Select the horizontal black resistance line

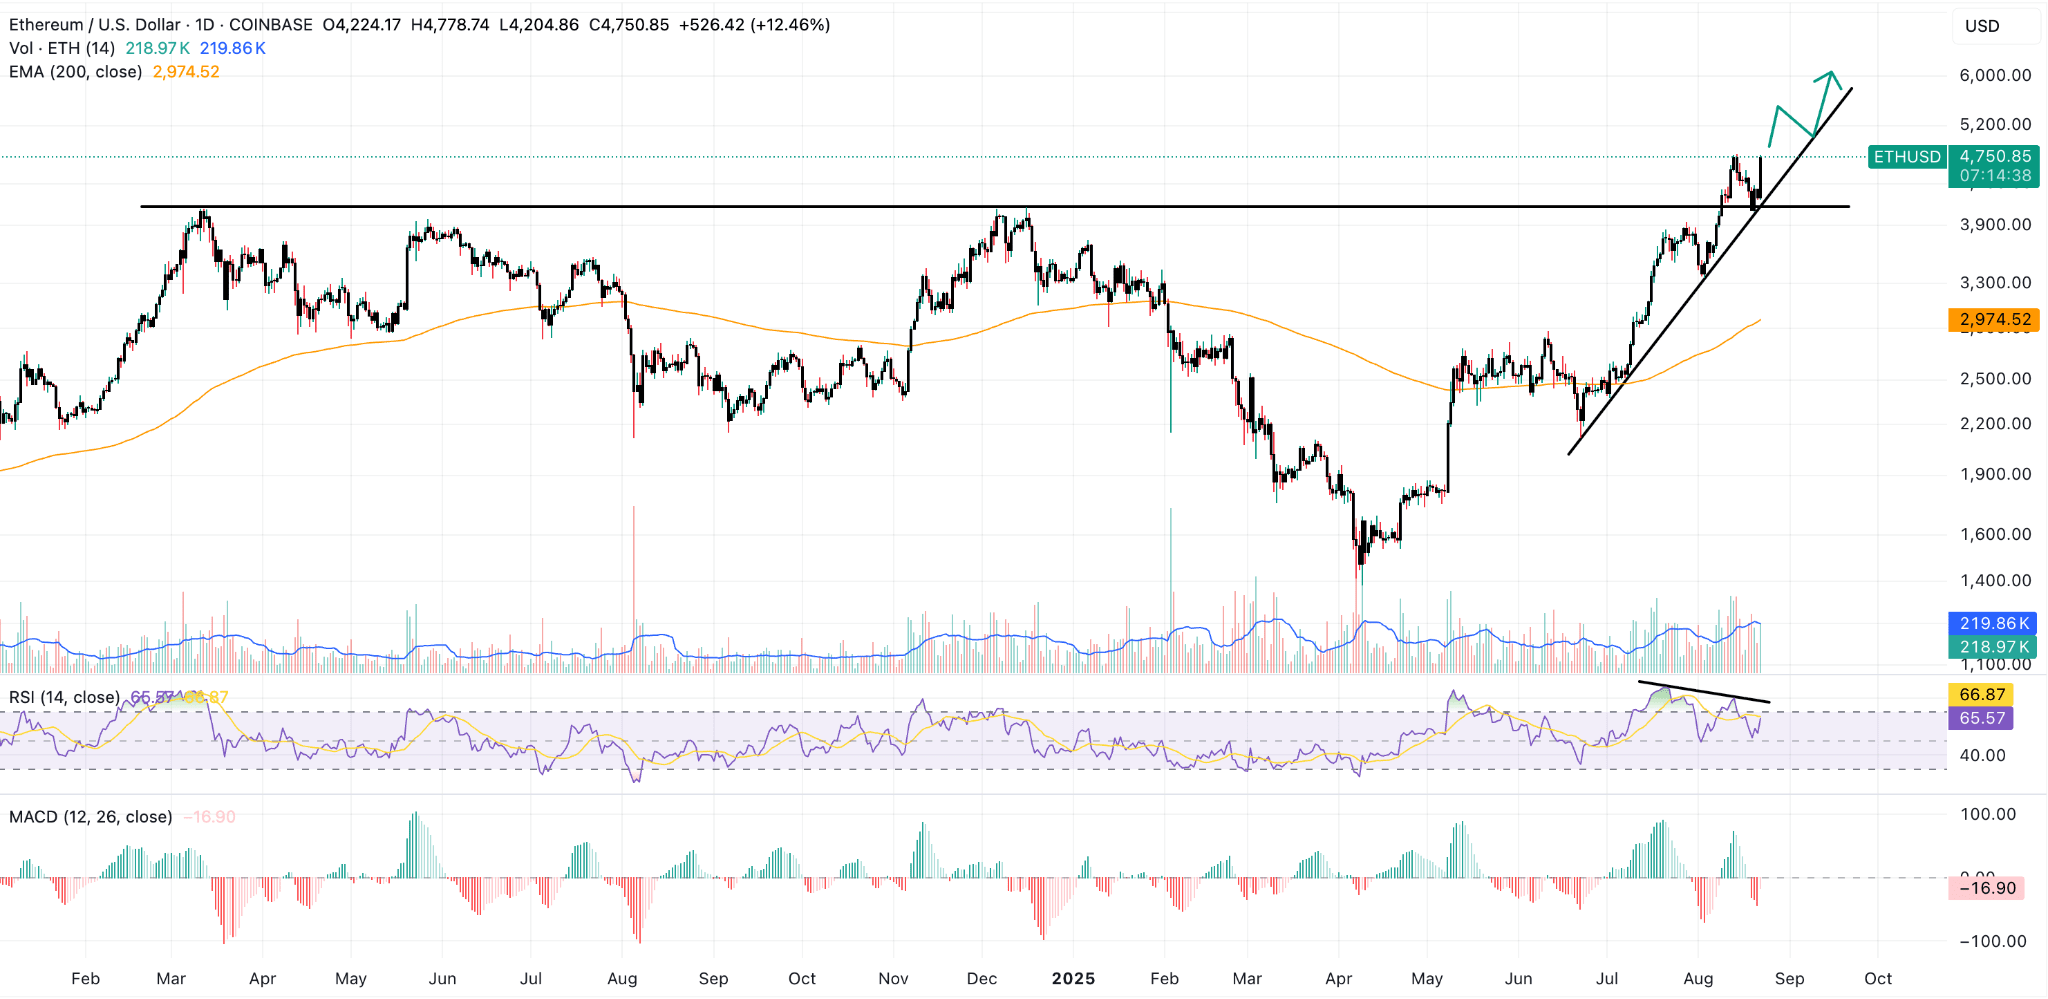995,207
